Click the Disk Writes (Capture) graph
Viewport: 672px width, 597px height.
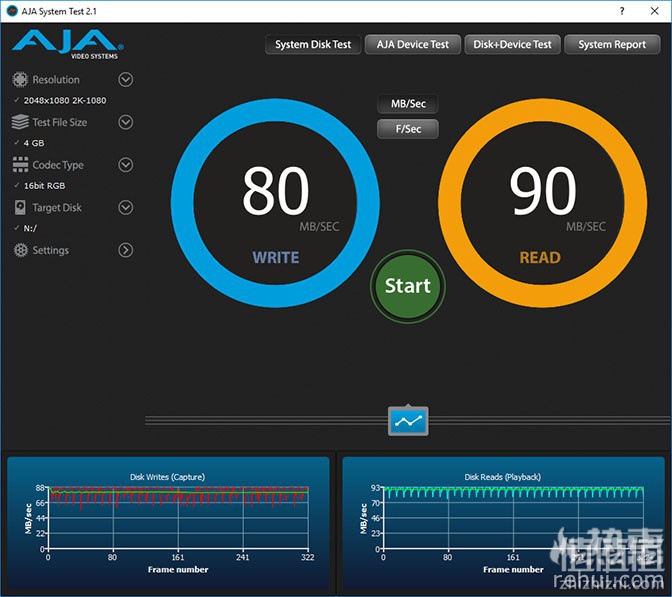(x=168, y=524)
